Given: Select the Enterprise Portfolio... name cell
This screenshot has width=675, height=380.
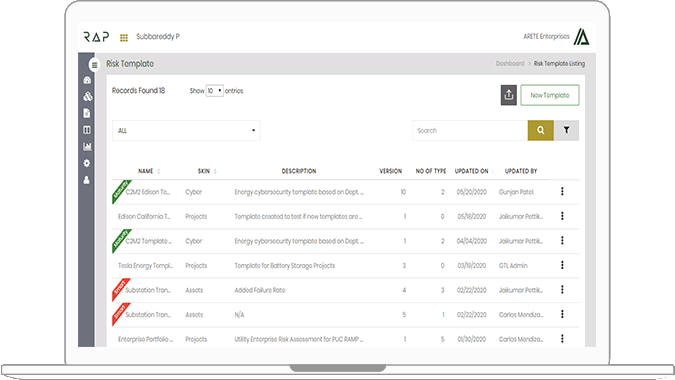Looking at the screenshot, I should coord(146,339).
